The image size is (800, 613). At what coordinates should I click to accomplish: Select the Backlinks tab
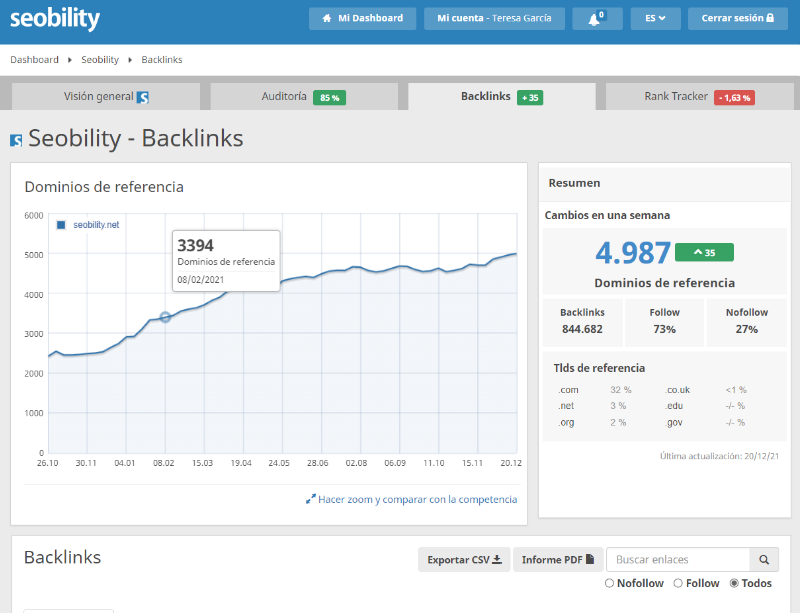(x=502, y=96)
